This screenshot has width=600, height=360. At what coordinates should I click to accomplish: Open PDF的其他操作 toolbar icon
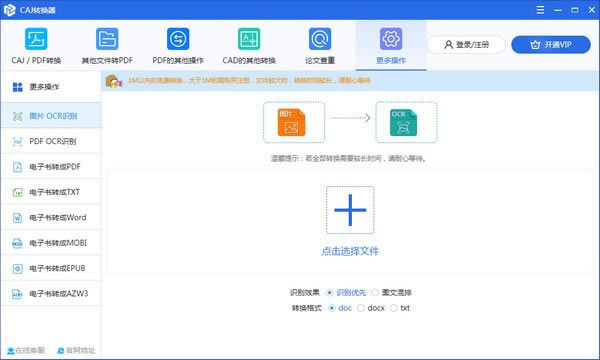click(x=178, y=39)
